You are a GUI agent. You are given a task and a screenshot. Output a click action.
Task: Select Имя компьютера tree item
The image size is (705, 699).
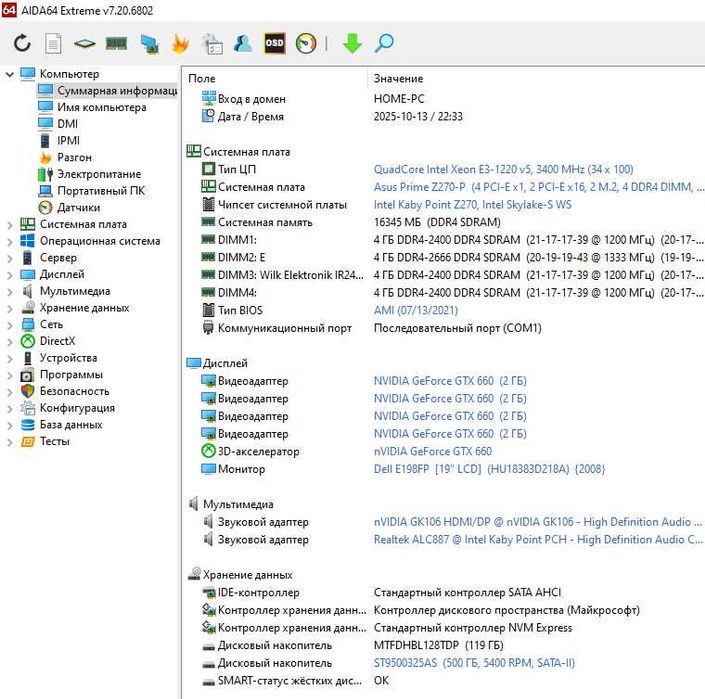pyautogui.click(x=102, y=107)
